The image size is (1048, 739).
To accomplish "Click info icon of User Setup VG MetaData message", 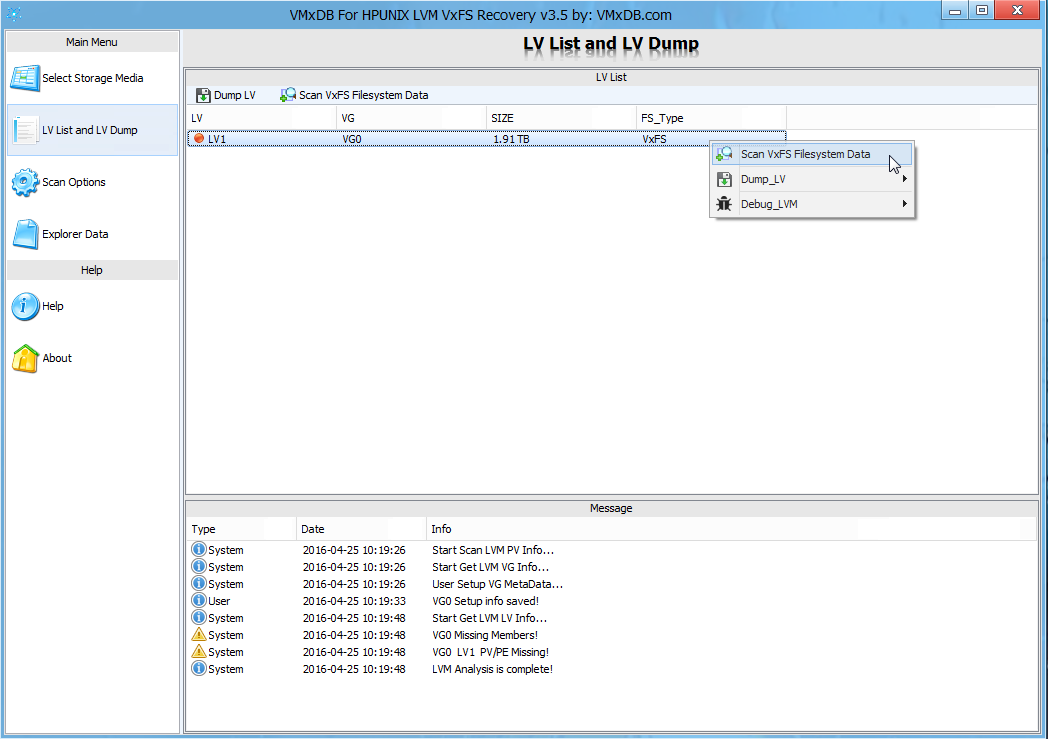I will pyautogui.click(x=199, y=583).
